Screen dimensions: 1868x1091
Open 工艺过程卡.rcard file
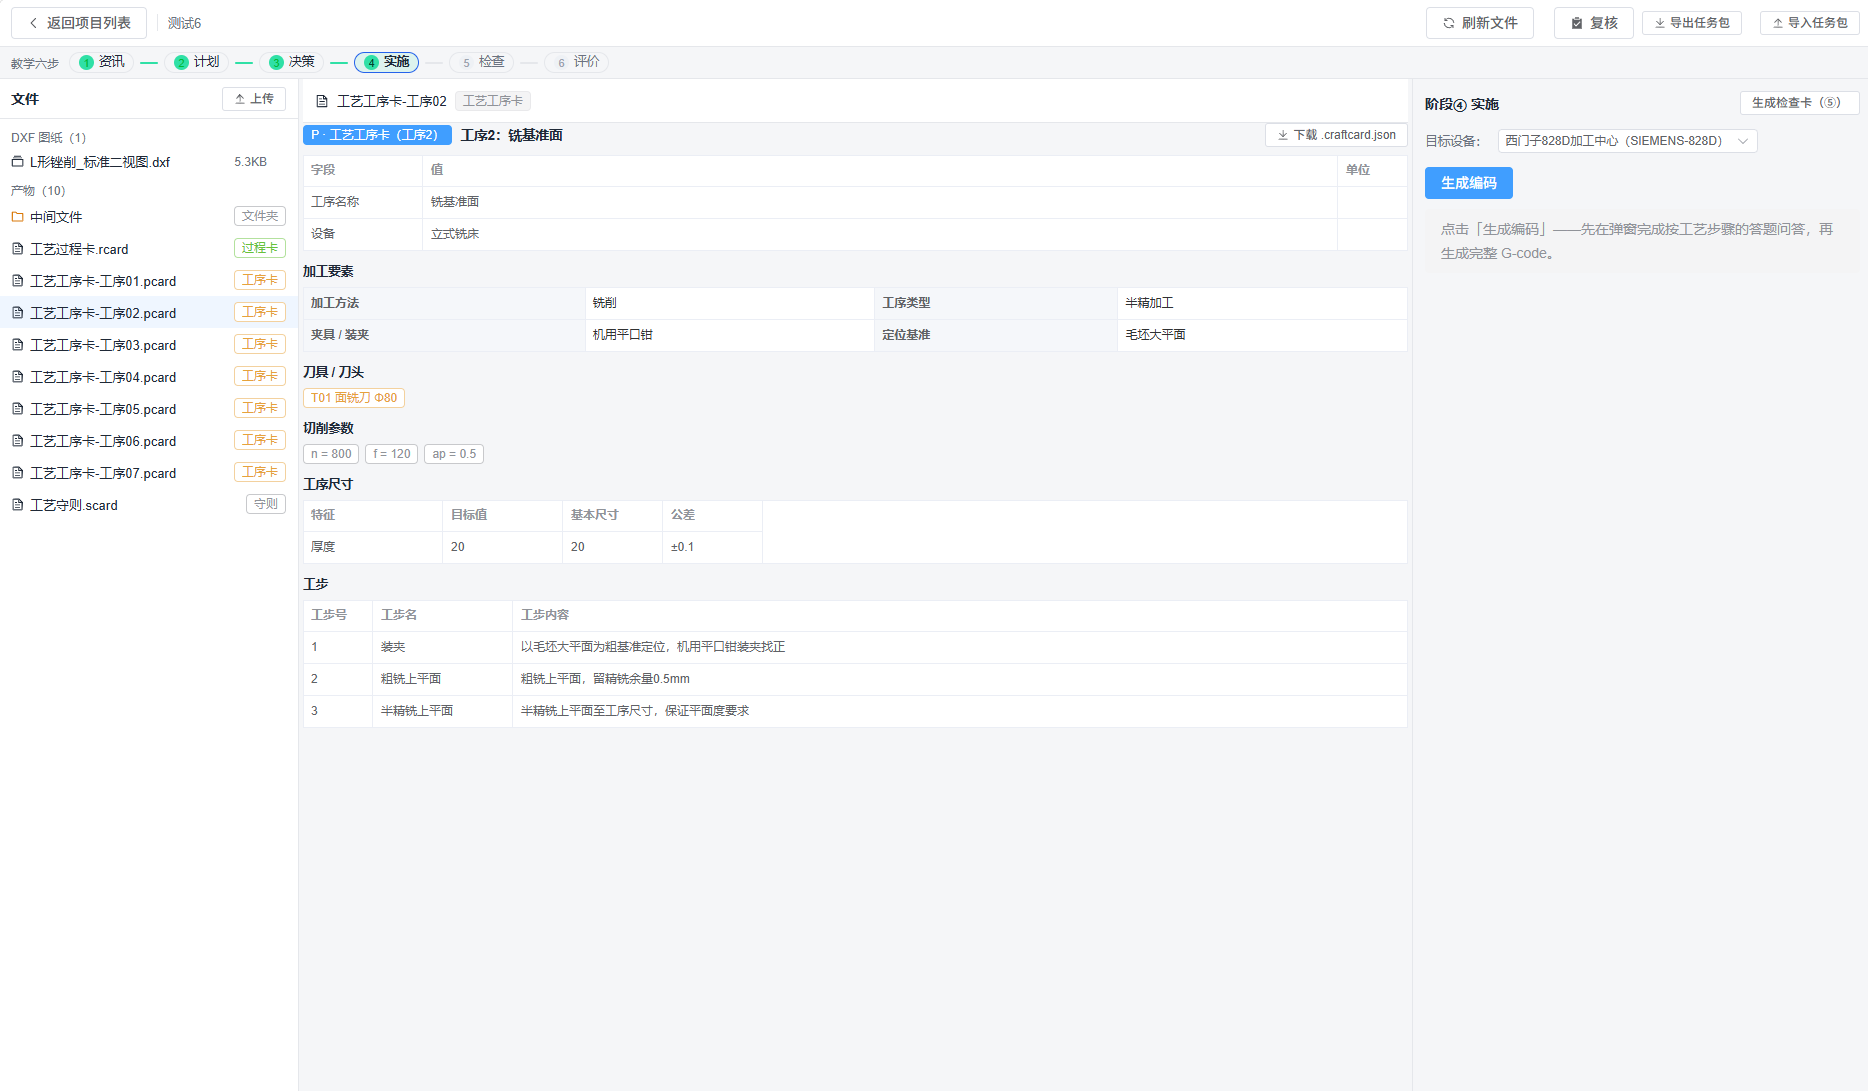[149, 249]
